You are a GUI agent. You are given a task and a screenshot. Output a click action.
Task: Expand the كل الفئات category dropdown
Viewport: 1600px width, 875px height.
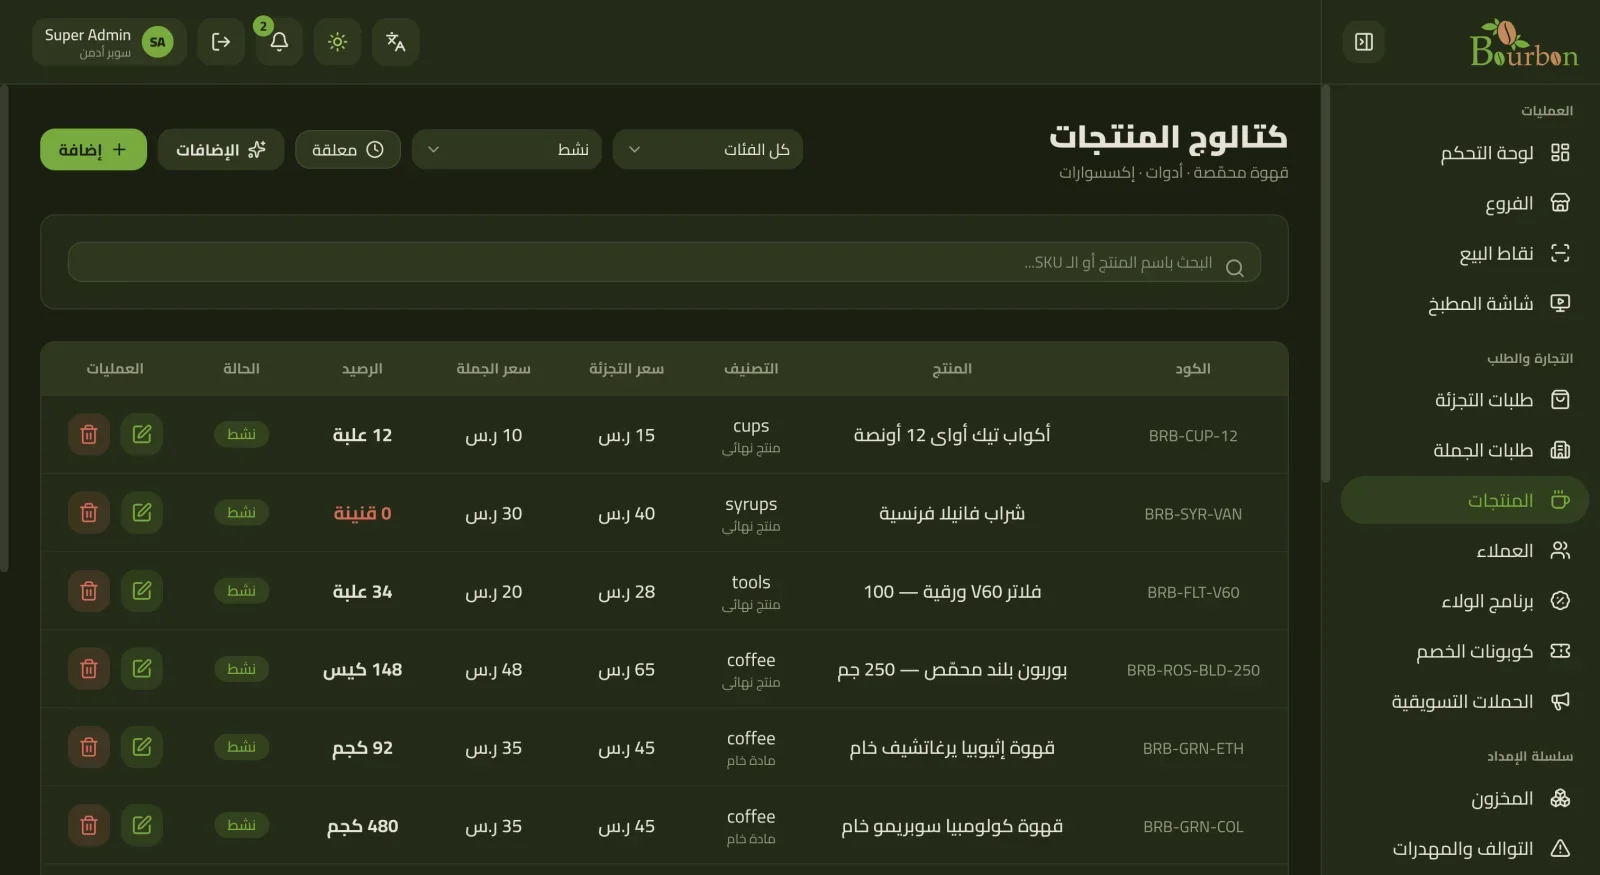(x=708, y=150)
